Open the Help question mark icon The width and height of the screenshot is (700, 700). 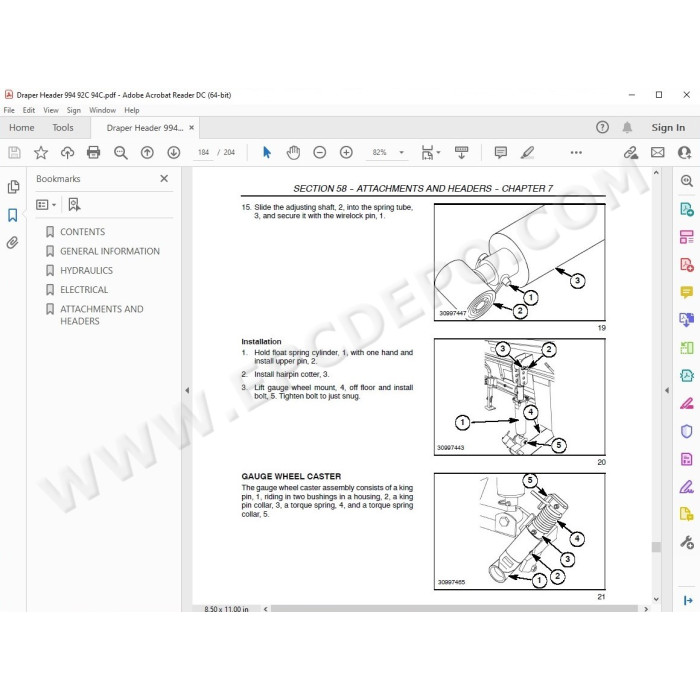point(602,128)
